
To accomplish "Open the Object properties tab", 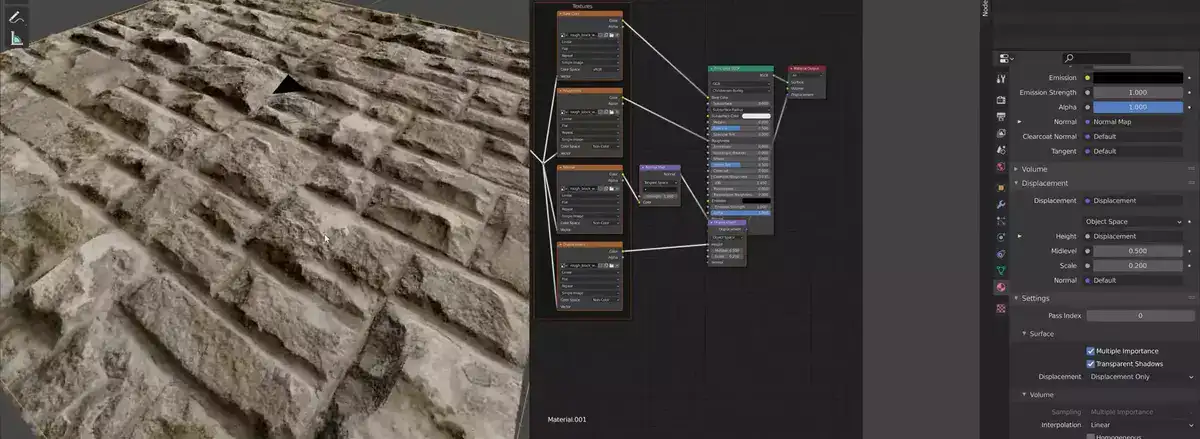I will coord(1001,187).
